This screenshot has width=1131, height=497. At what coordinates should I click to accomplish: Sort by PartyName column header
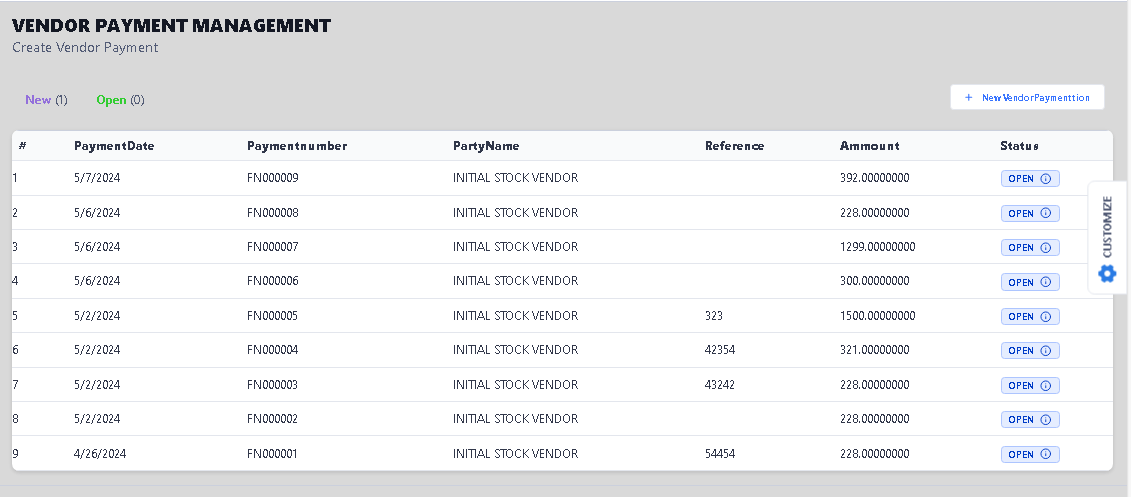486,146
